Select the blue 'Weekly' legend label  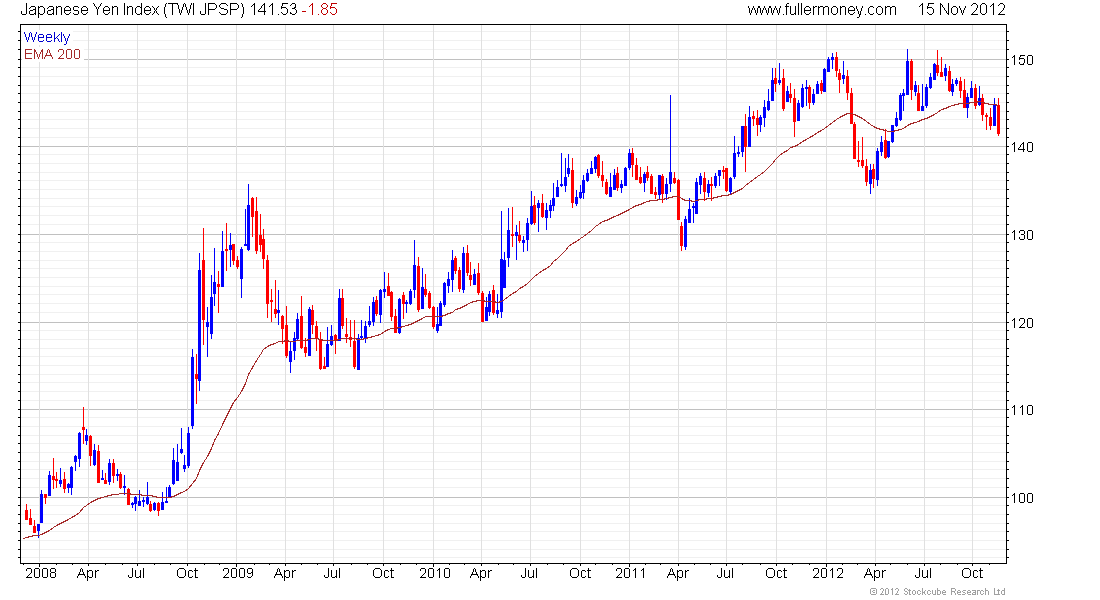(47, 37)
